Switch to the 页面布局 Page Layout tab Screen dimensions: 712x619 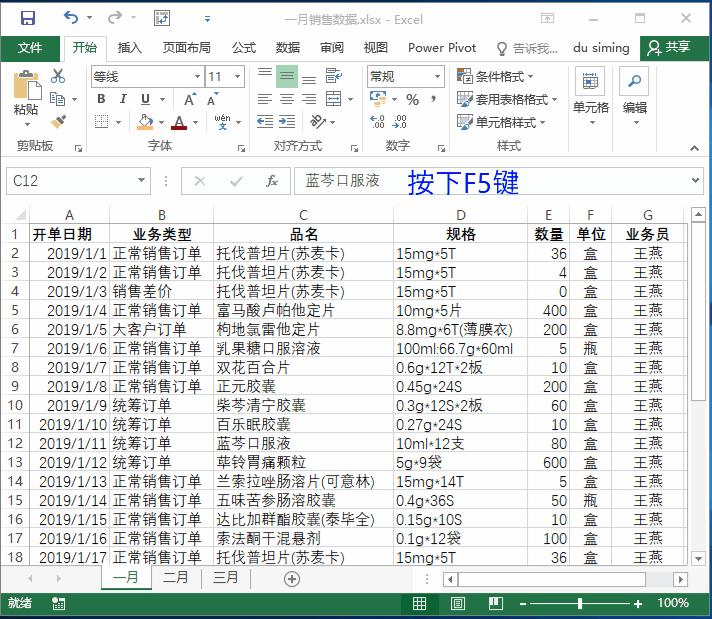(187, 48)
